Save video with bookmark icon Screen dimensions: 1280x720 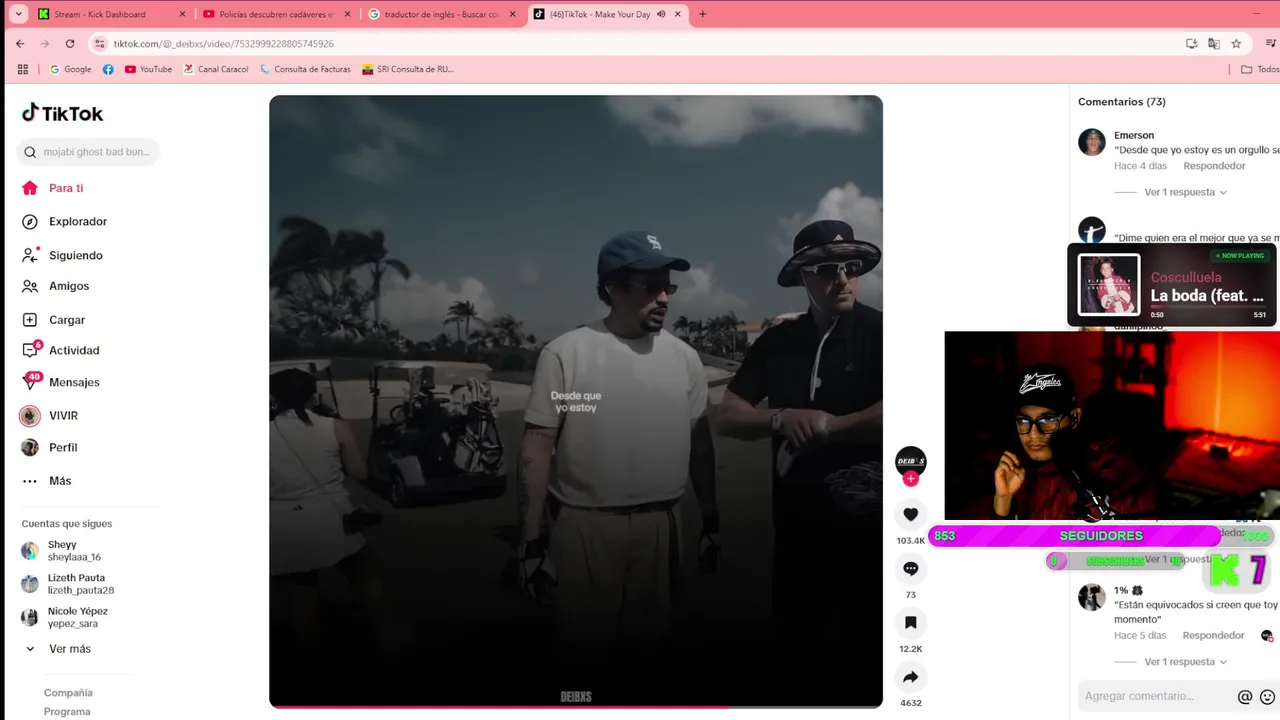pyautogui.click(x=910, y=622)
